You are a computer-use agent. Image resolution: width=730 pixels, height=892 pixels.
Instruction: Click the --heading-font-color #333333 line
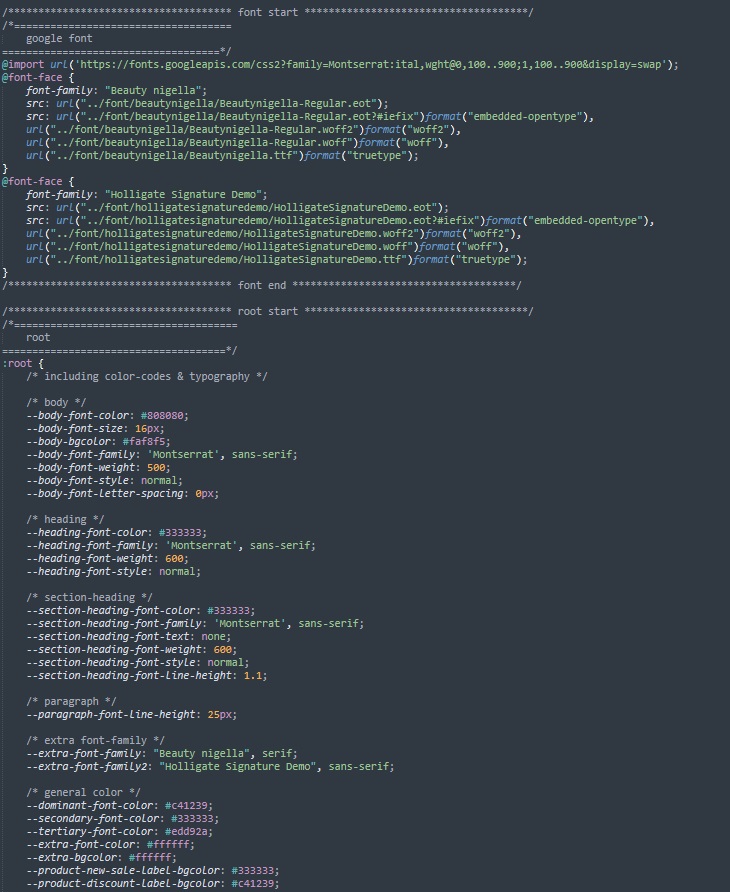tap(116, 532)
